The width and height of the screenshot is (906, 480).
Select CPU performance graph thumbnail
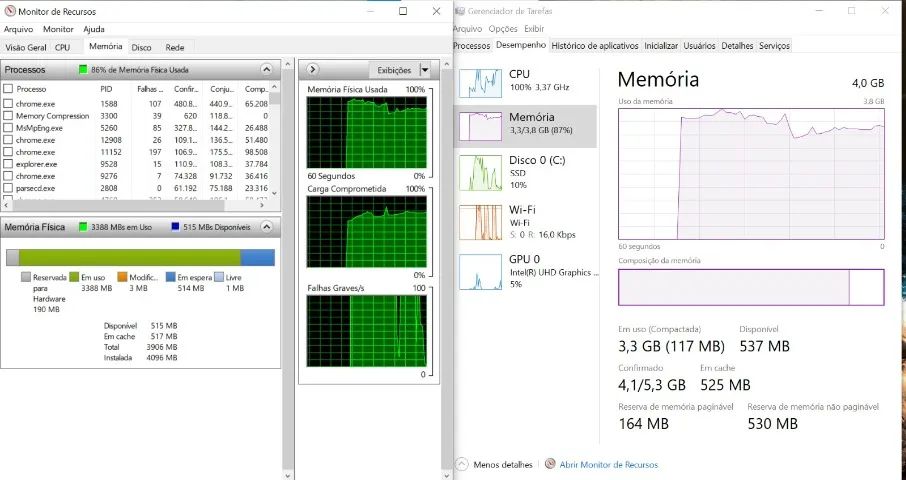coord(480,83)
